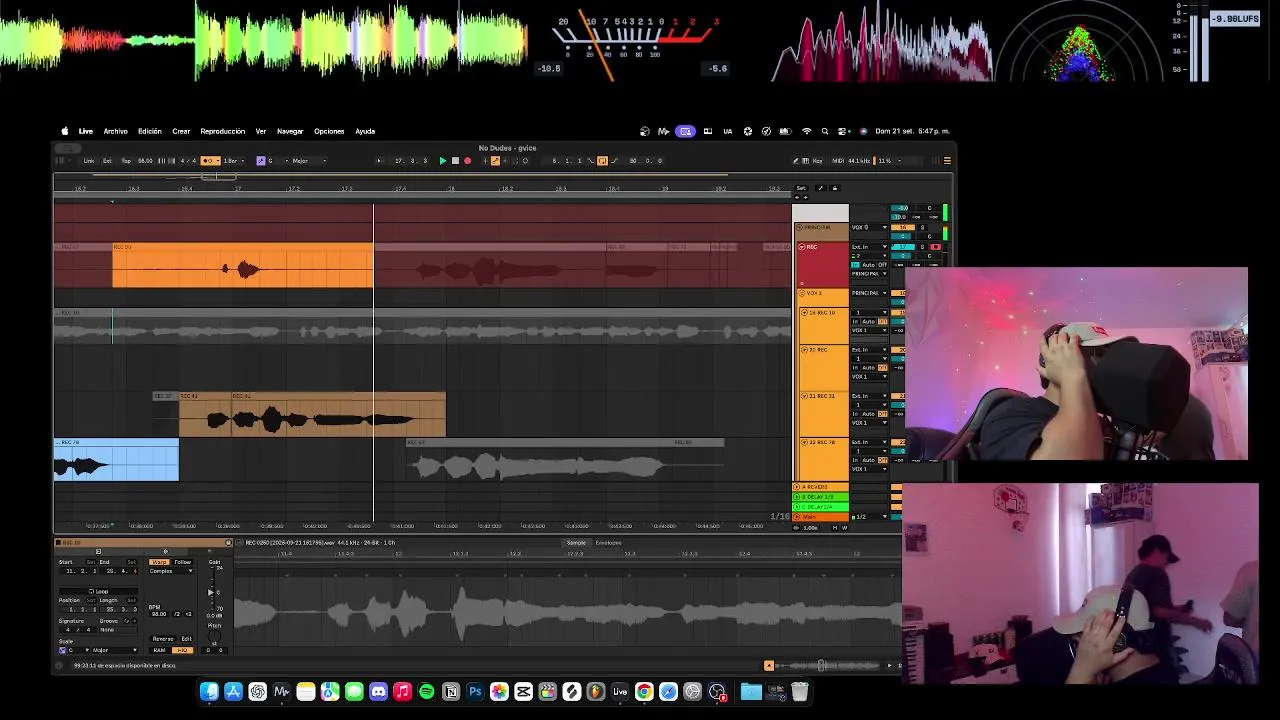Screen dimensions: 1280x720
Task: Open Discord from the dock
Action: pos(378,691)
